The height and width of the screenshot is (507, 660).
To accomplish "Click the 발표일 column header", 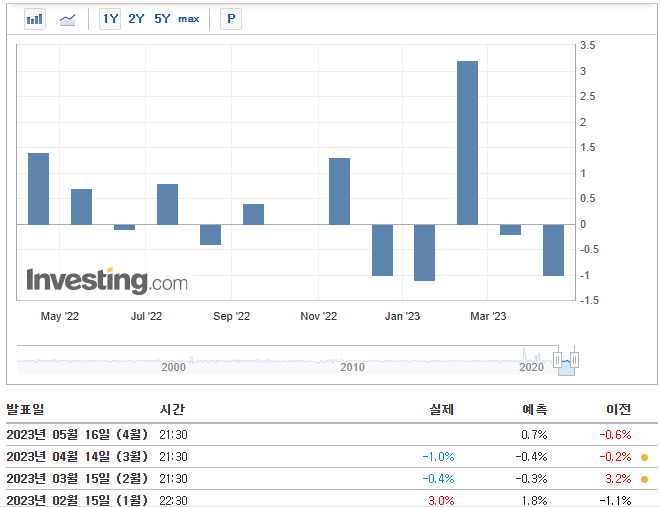I will click(25, 409).
